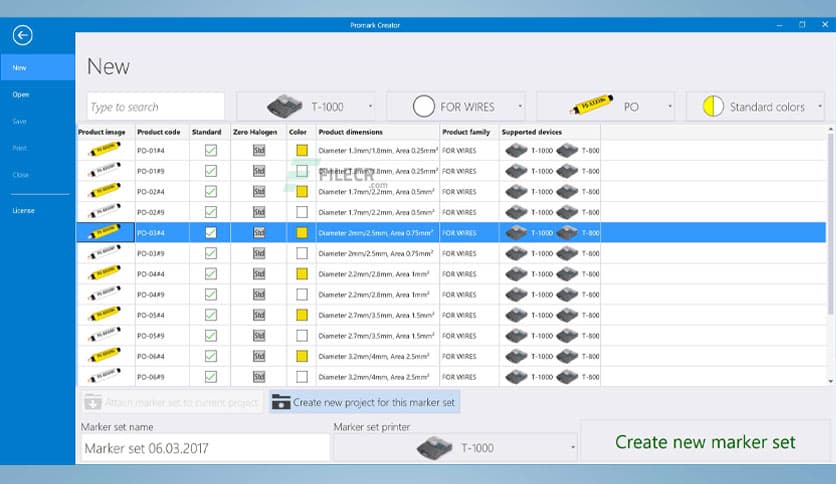This screenshot has height=484, width=836.
Task: Click the yellow marker image in row PO-04#4
Action: coord(104,273)
